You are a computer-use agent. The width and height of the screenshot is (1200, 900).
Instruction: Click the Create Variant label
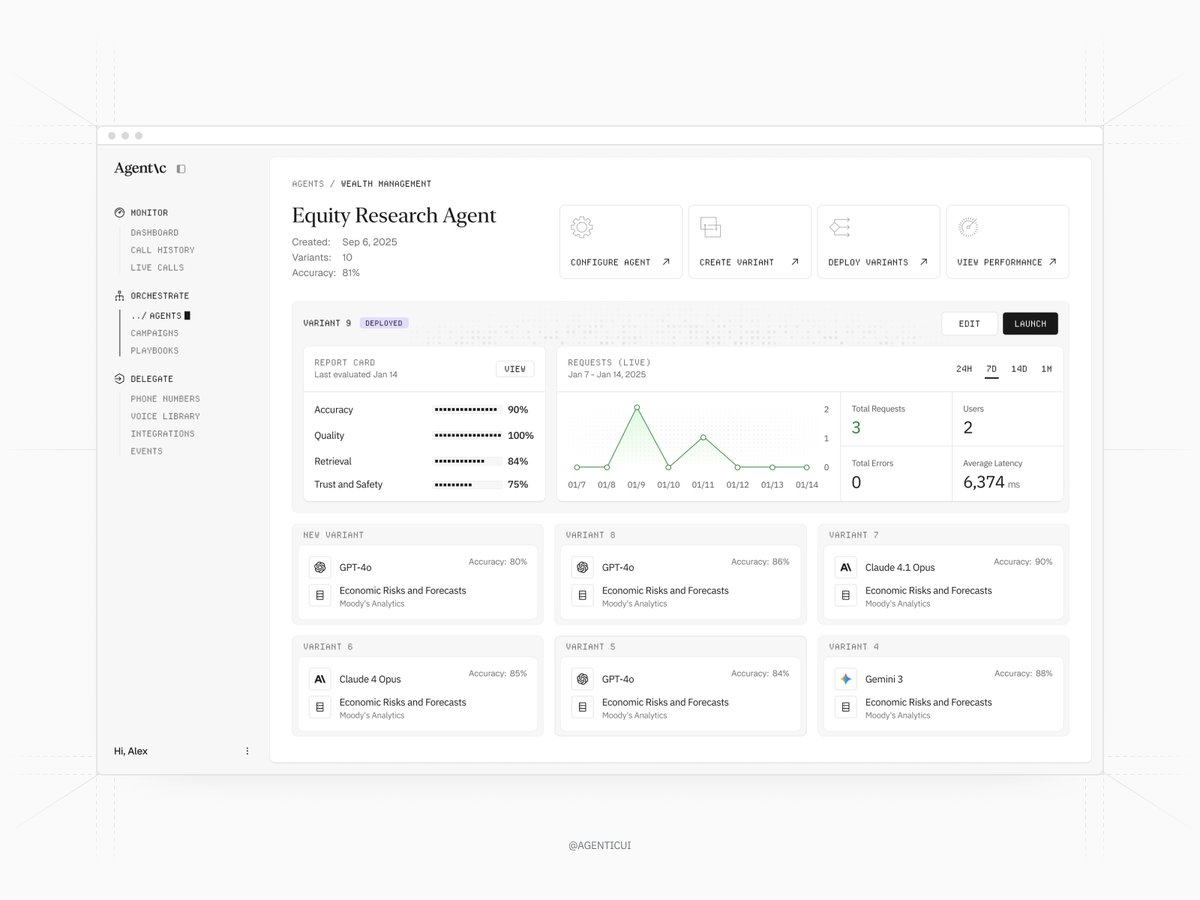click(x=737, y=262)
